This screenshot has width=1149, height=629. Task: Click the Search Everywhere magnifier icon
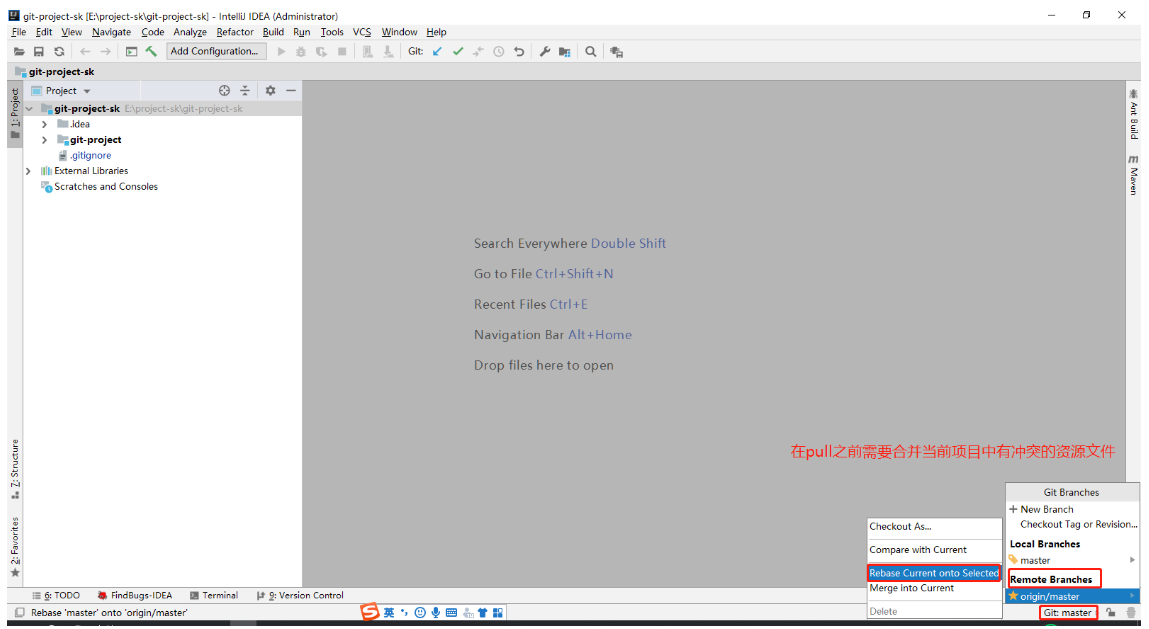pyautogui.click(x=591, y=51)
